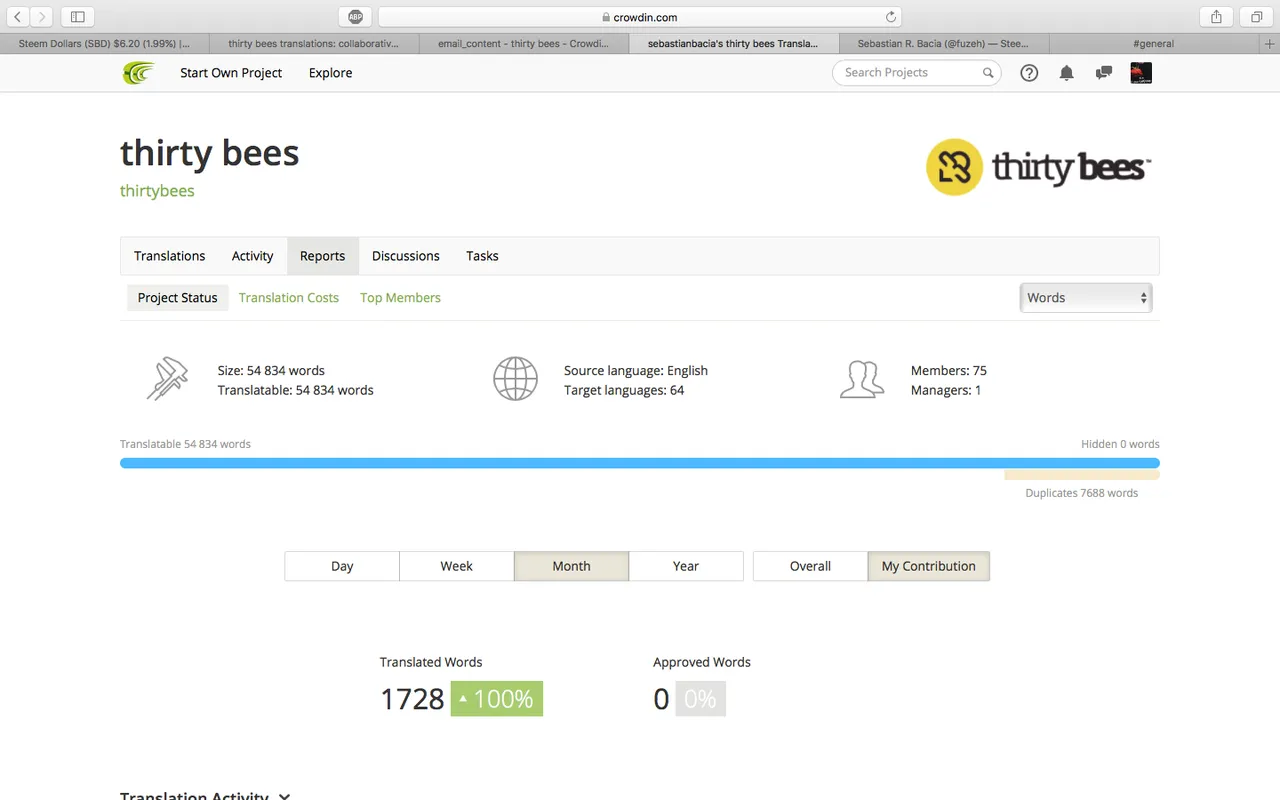Click the project size pen-and-ruler icon
The image size is (1280, 800).
click(x=167, y=380)
